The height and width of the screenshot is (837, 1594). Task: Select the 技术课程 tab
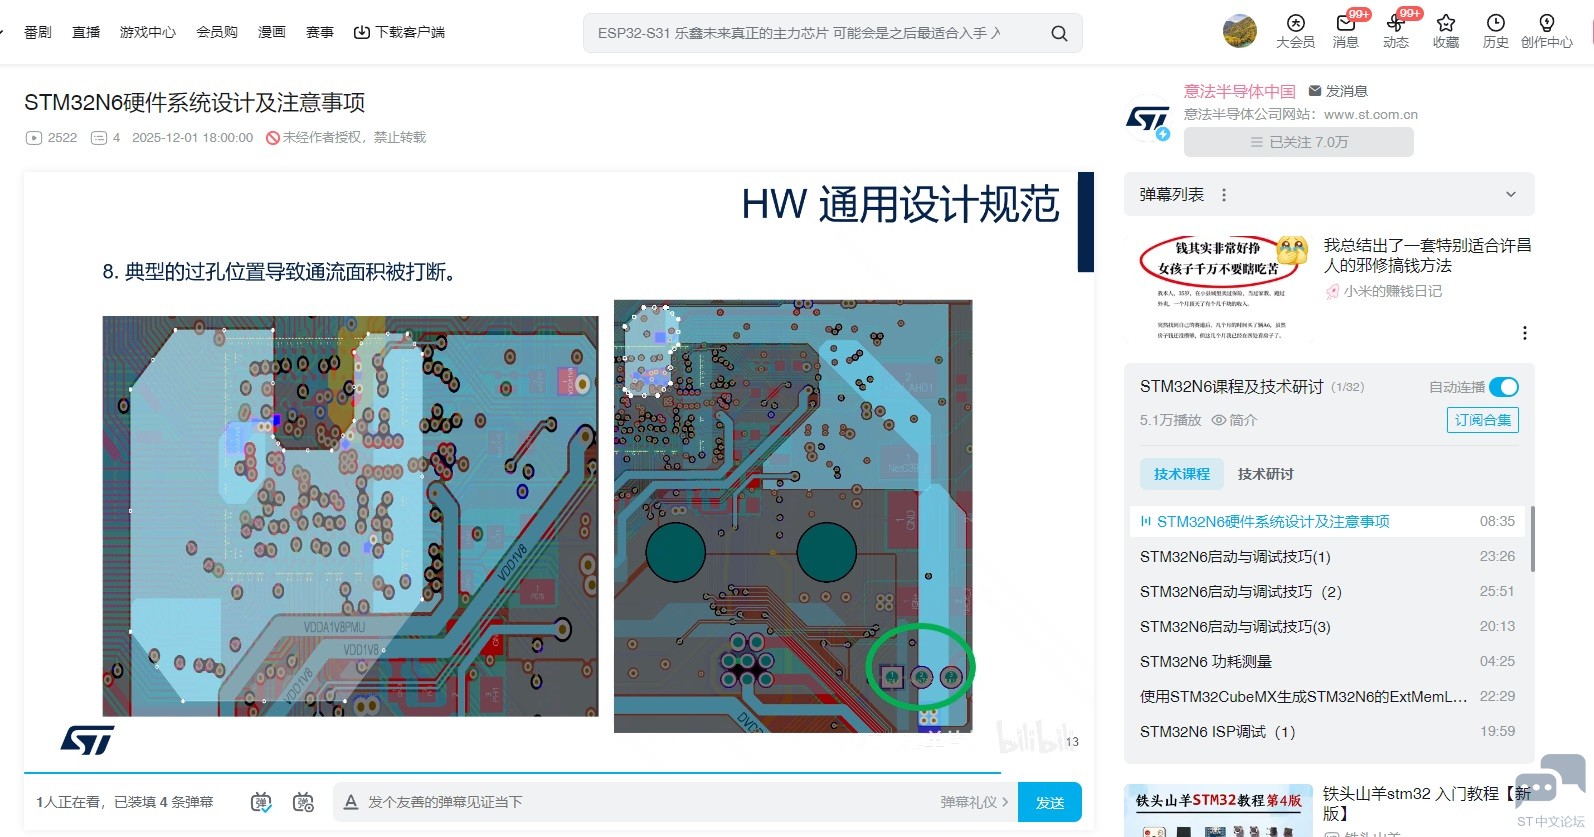coord(1181,474)
